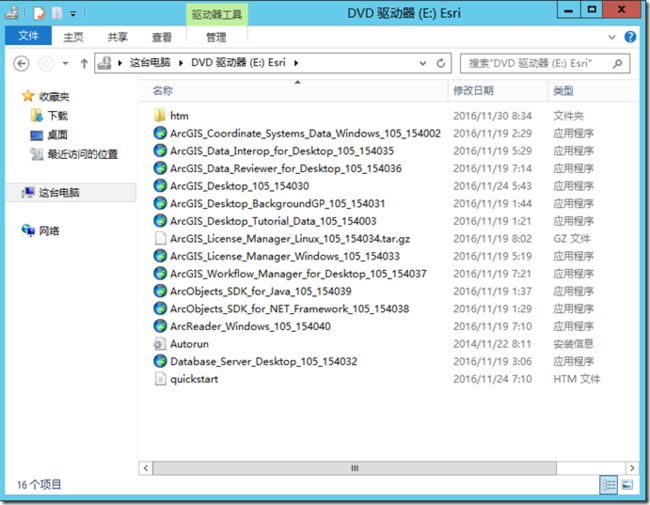Viewport: 650px width, 505px height.
Task: Switch to the 管理 ribbon tab
Action: 216,37
